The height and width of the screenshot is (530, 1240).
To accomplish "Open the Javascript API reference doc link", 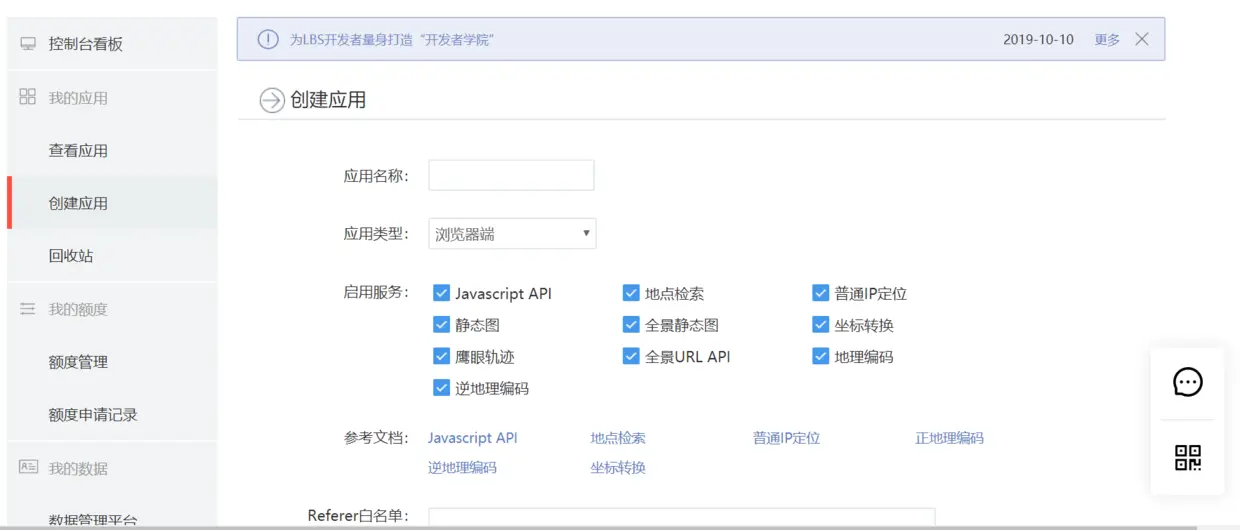I will coord(473,438).
